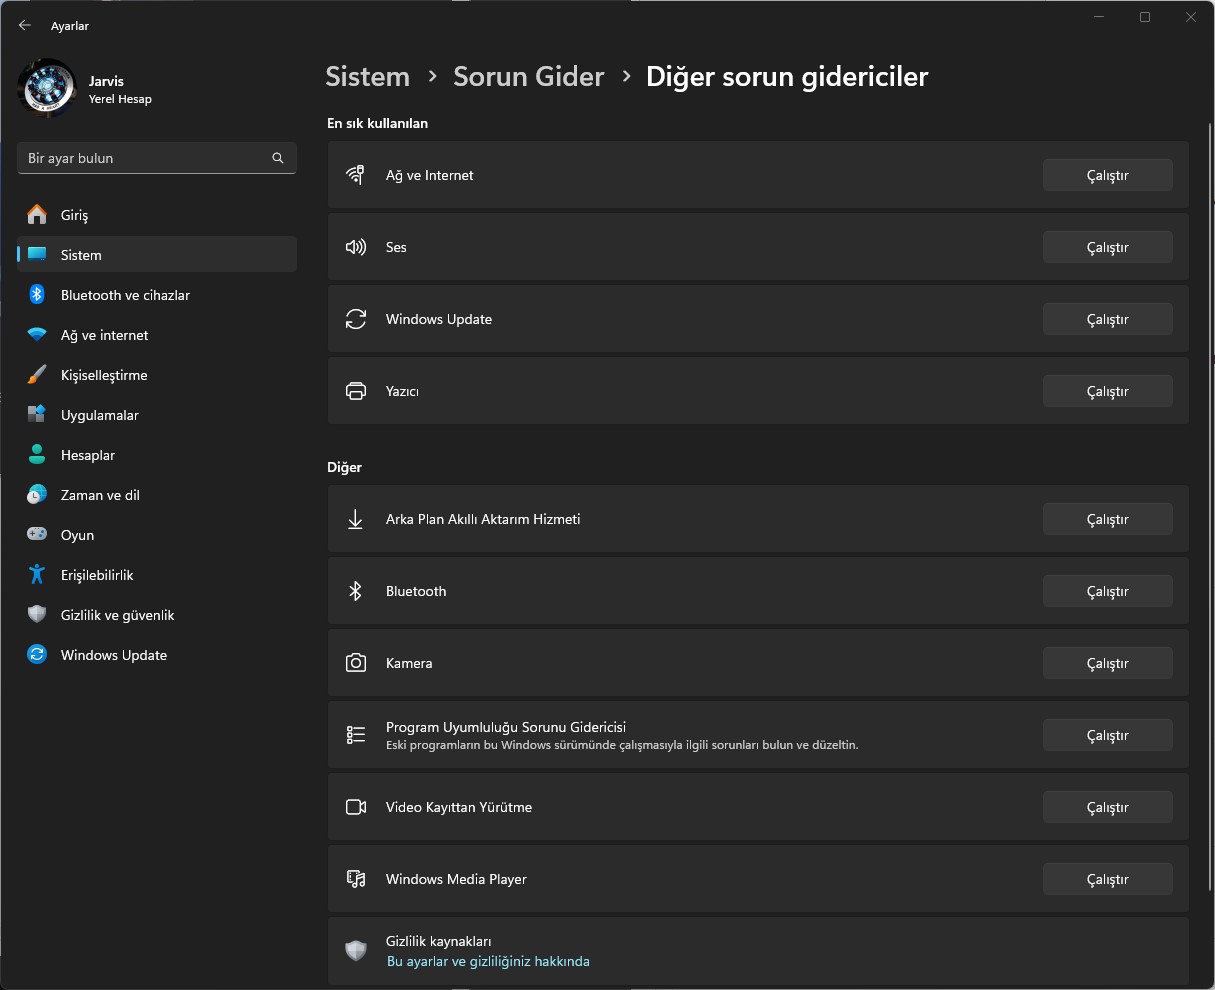Click the Oyun gamepad icon in the sidebar
This screenshot has height=990, width=1215.
tap(37, 535)
